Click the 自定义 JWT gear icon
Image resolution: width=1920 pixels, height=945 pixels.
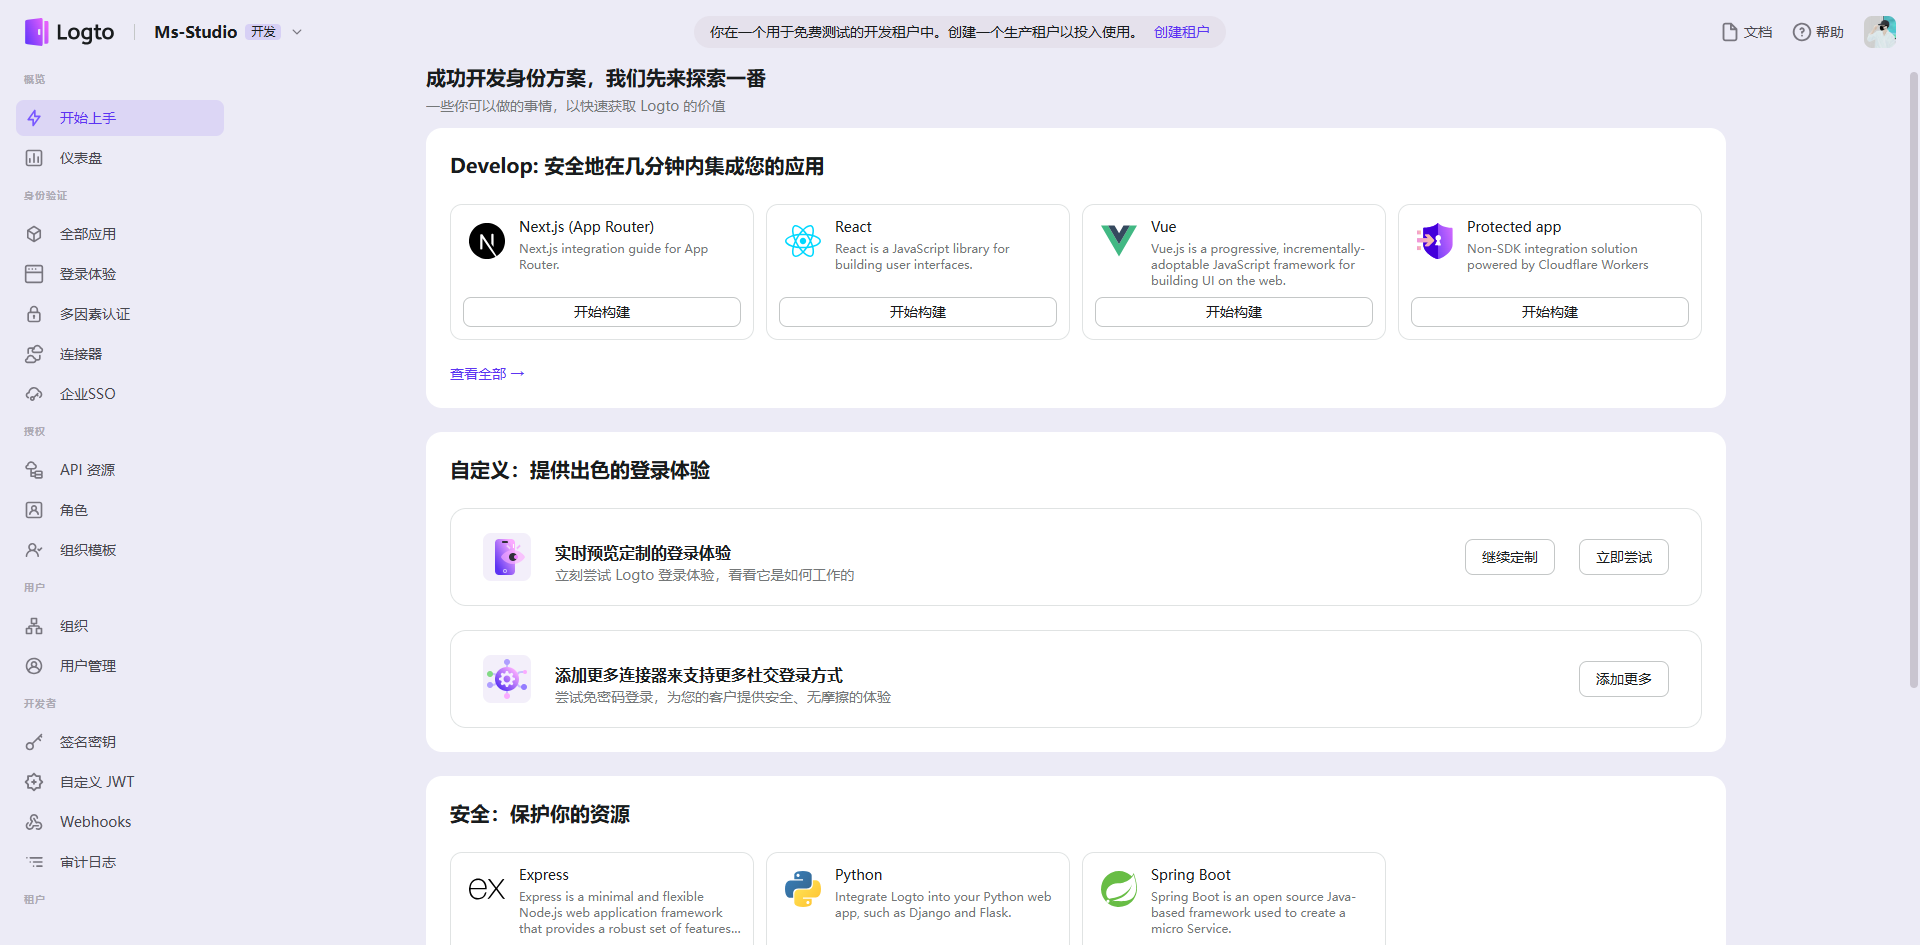pyautogui.click(x=34, y=782)
